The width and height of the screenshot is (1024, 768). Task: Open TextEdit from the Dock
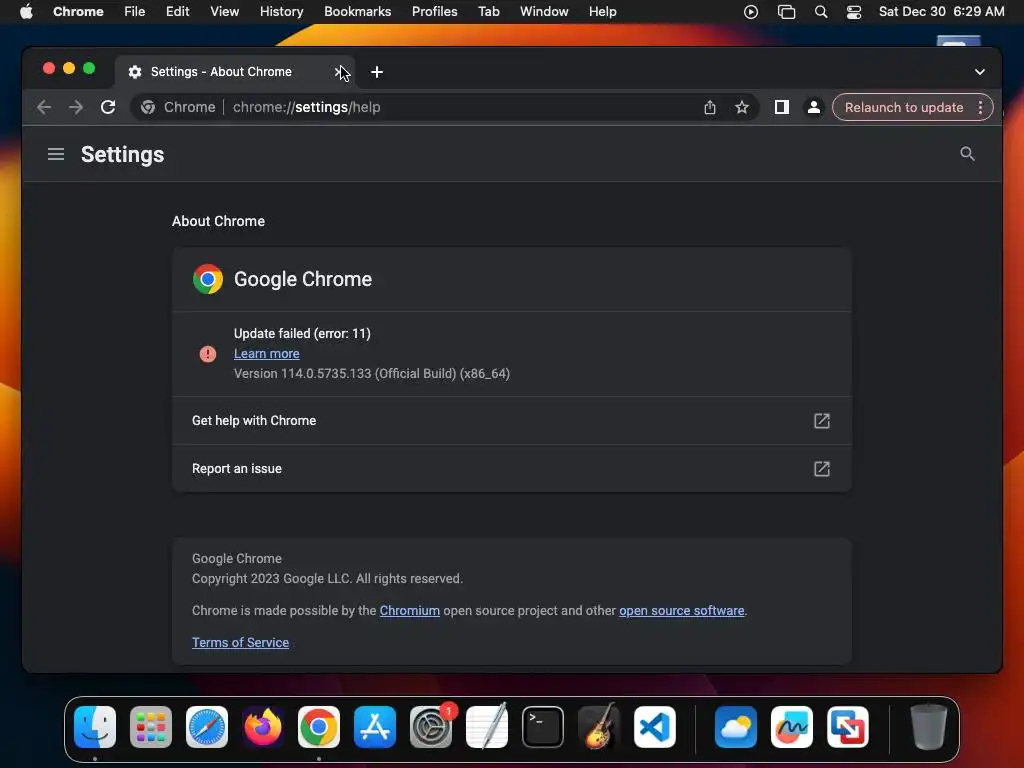pos(487,727)
